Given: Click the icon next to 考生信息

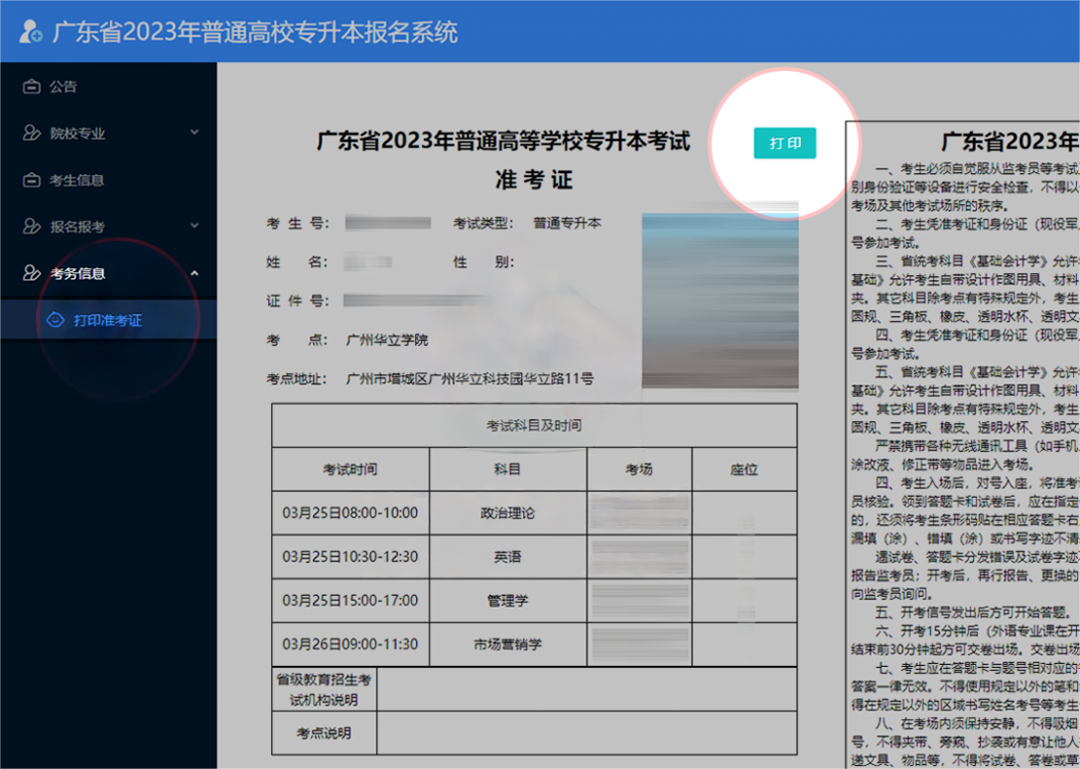Looking at the screenshot, I should 31,180.
